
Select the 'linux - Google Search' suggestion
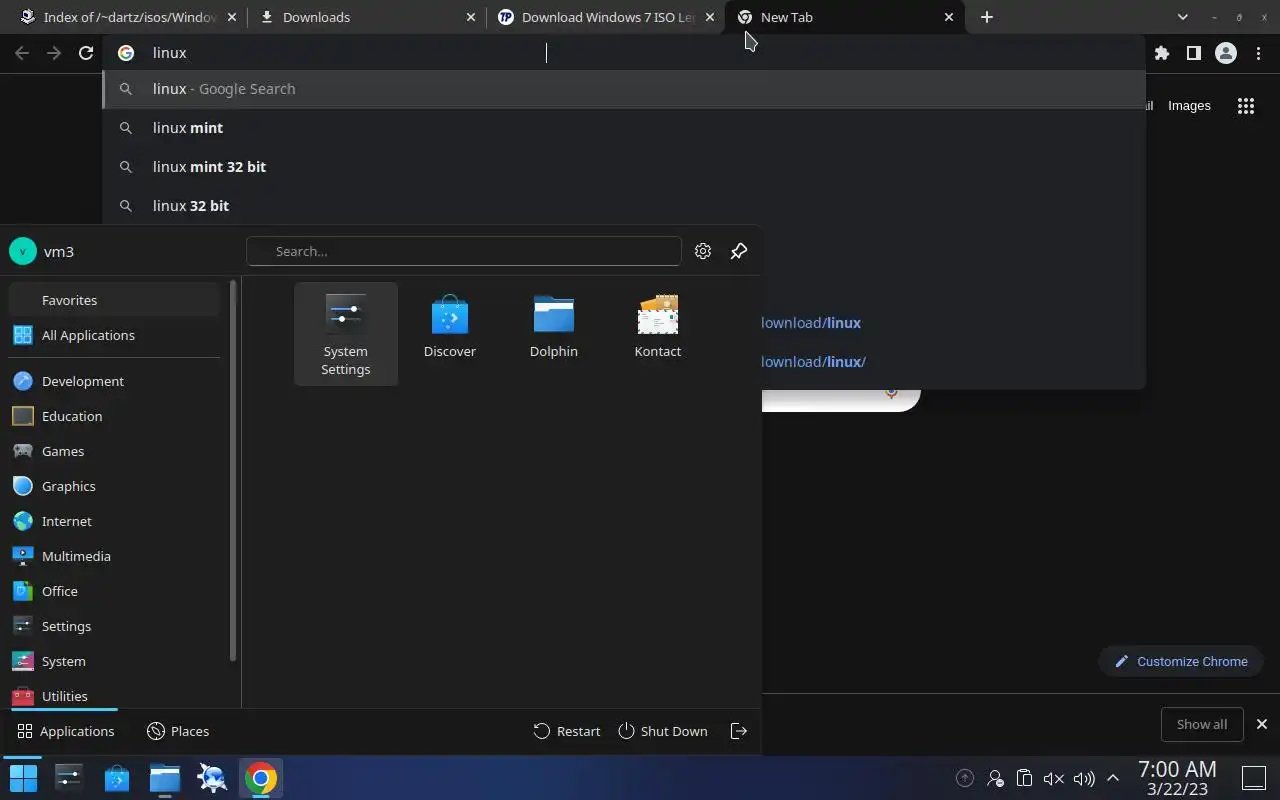tap(624, 89)
